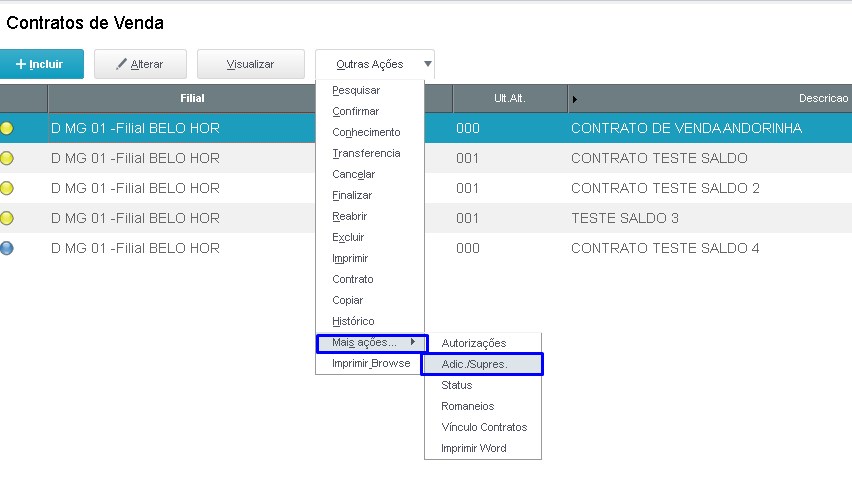Viewport: 852px width, 497px height.
Task: Select Copiar in the menu
Action: [x=347, y=300]
